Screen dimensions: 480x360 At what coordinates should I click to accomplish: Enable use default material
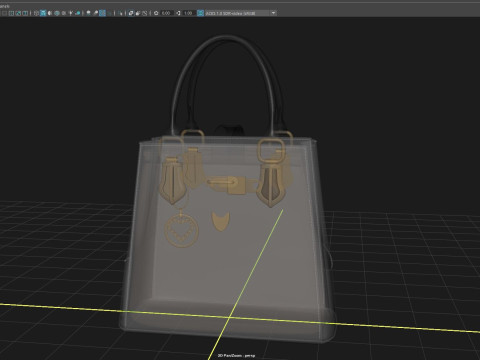coord(50,13)
